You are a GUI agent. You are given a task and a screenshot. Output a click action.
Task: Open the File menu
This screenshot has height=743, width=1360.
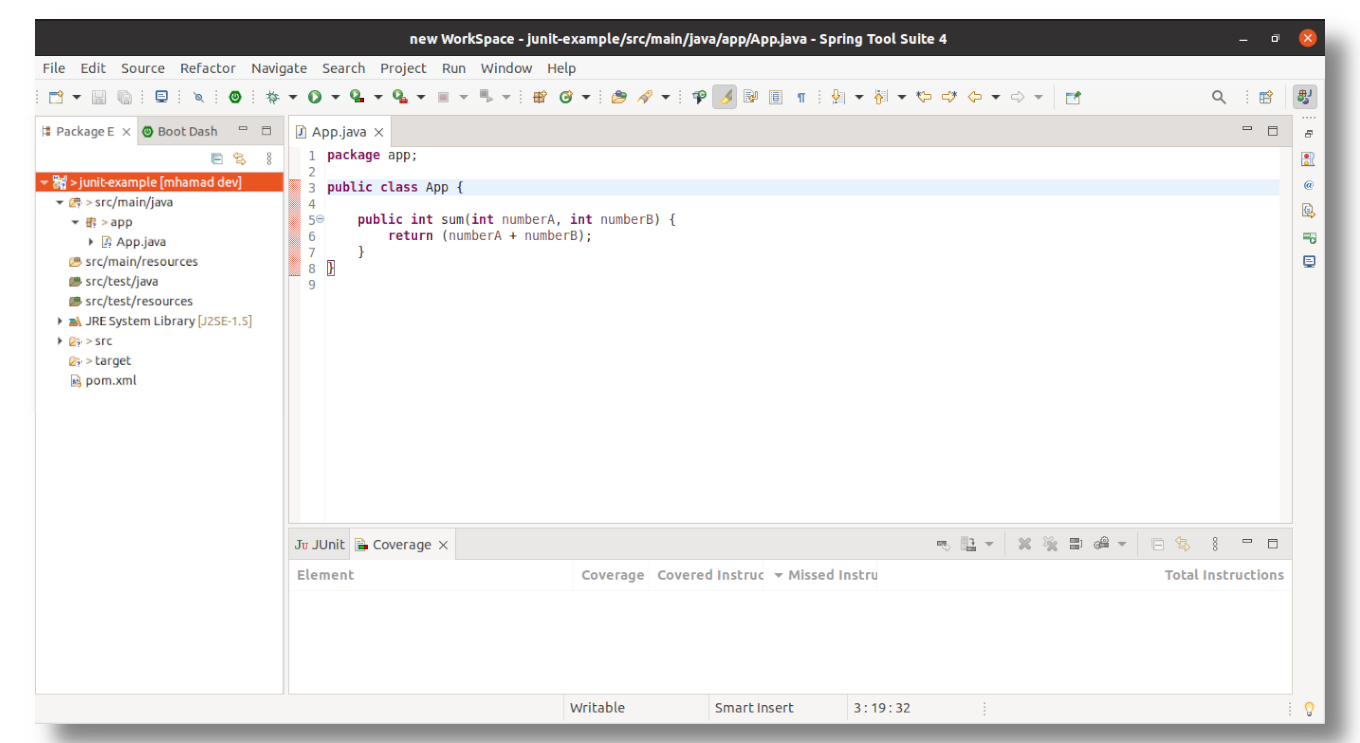click(x=54, y=68)
